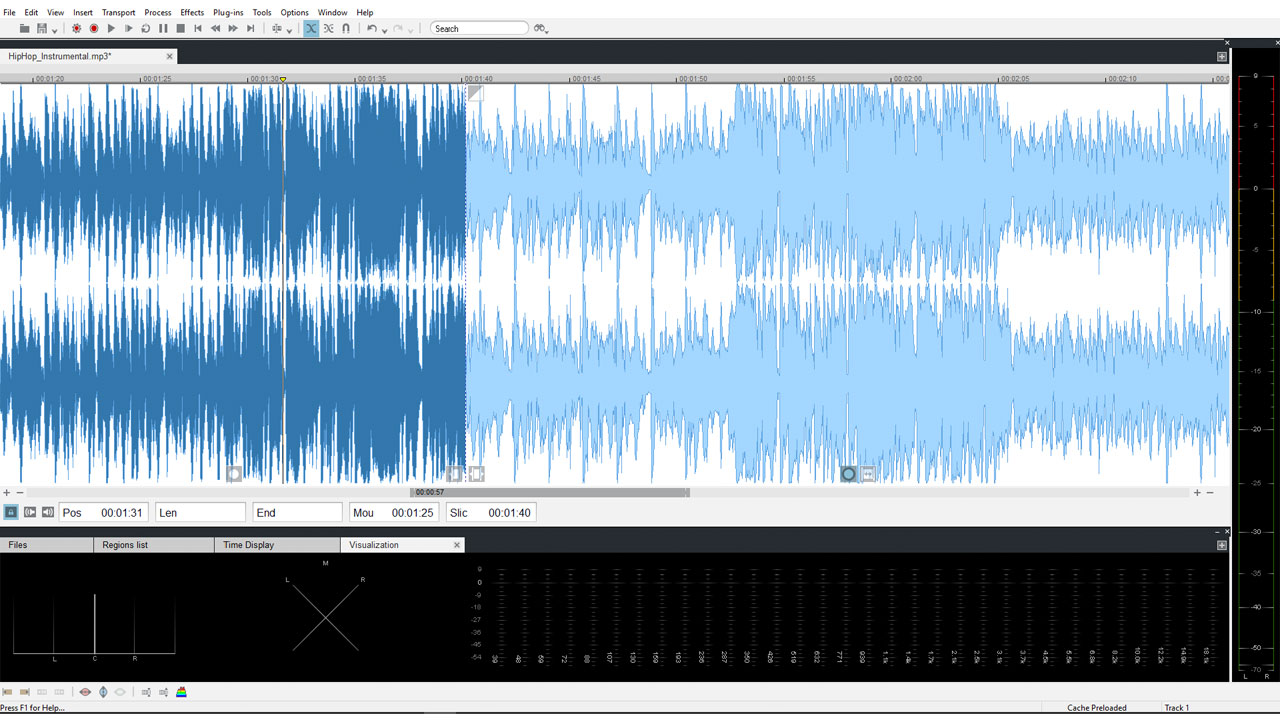Click the zoom out minus button on timeline
Screen dimensions: 1280x720
coord(19,493)
